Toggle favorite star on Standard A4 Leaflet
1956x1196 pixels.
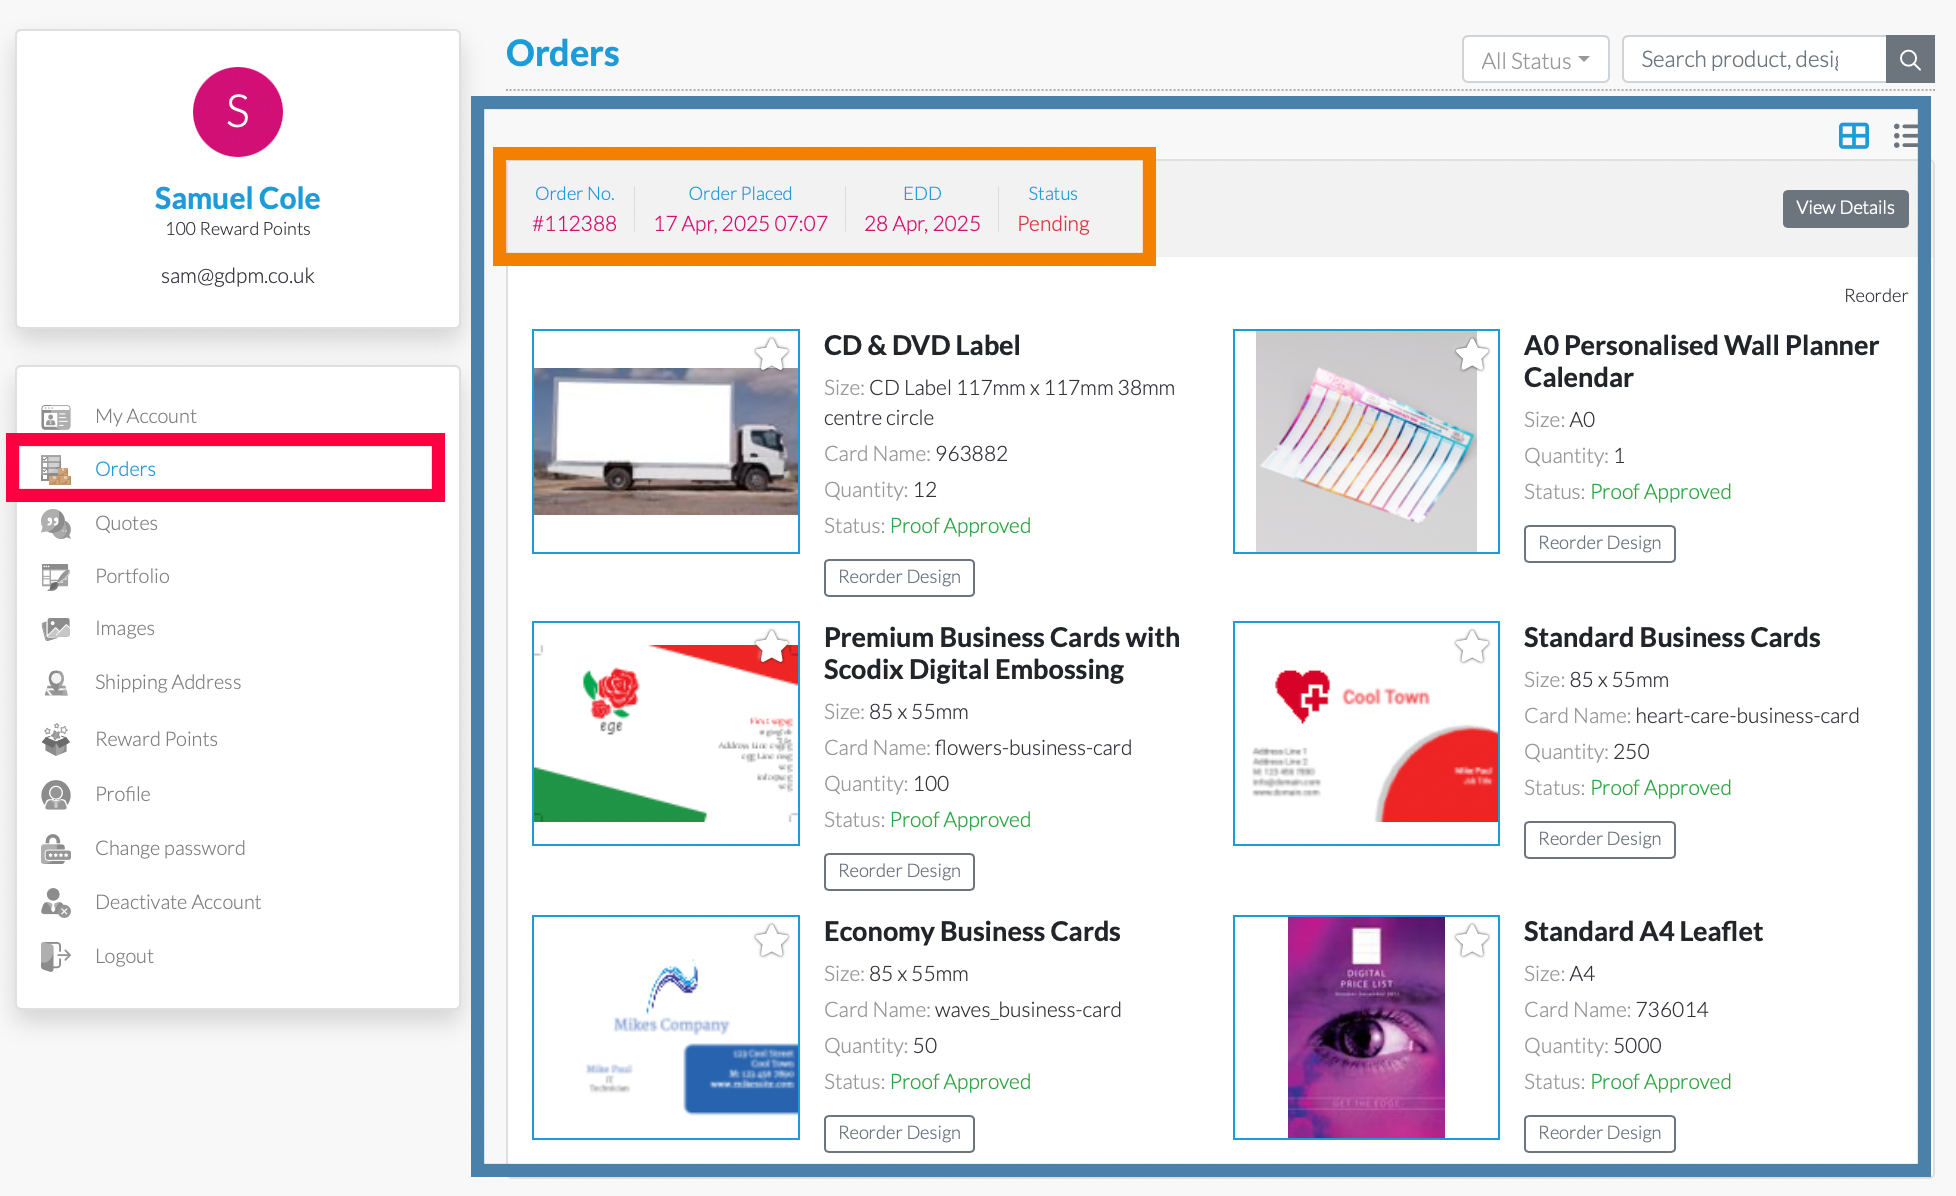[1471, 940]
